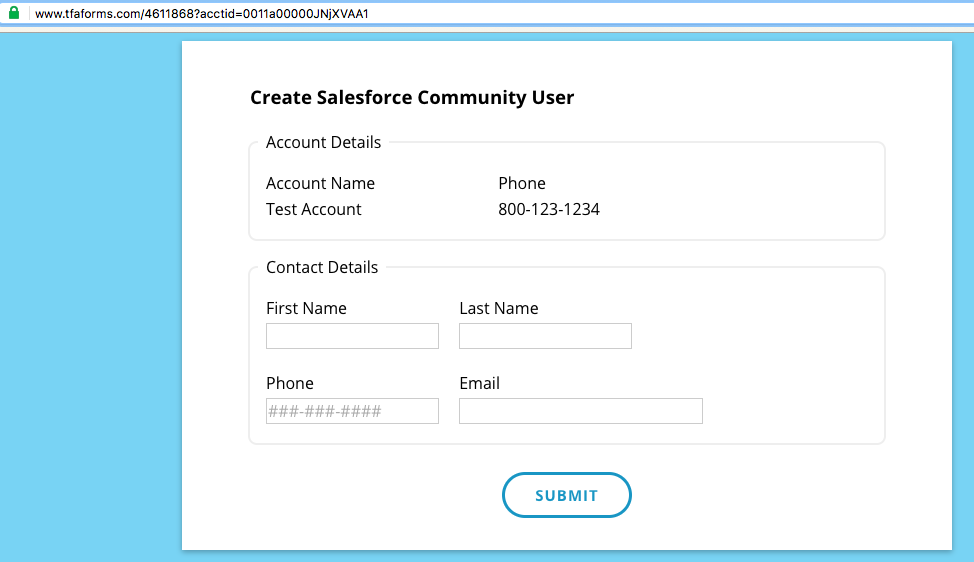This screenshot has width=974, height=562.
Task: Click the Phone label in Account Details
Action: tap(522, 183)
